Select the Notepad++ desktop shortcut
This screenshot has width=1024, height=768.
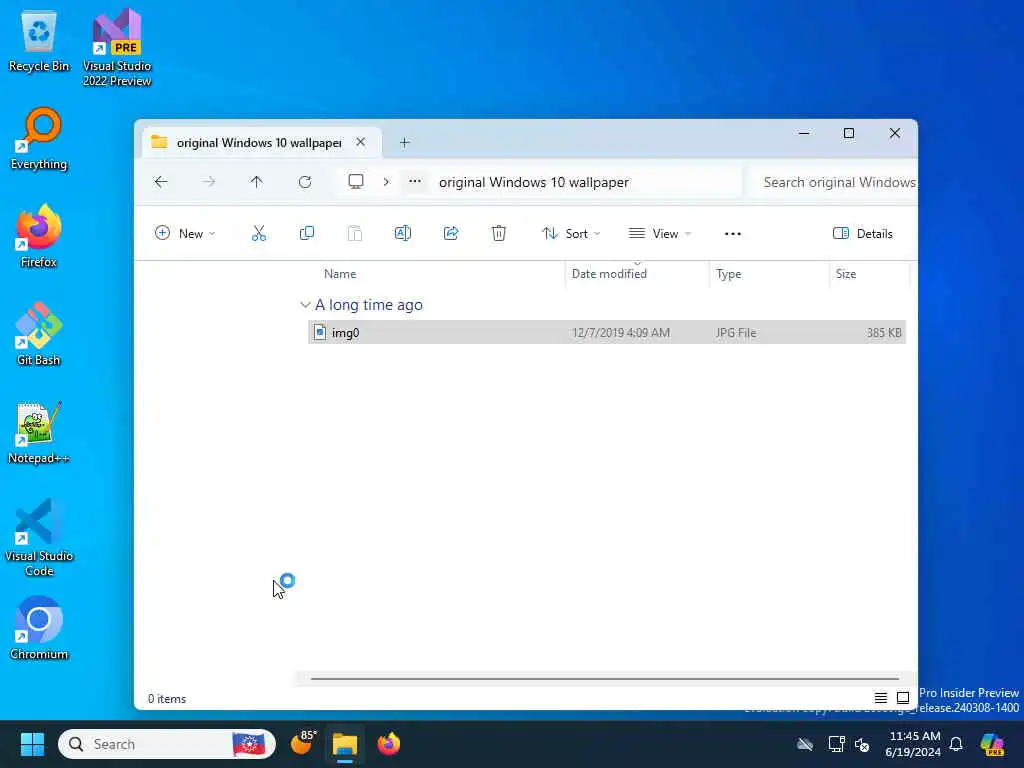click(39, 432)
